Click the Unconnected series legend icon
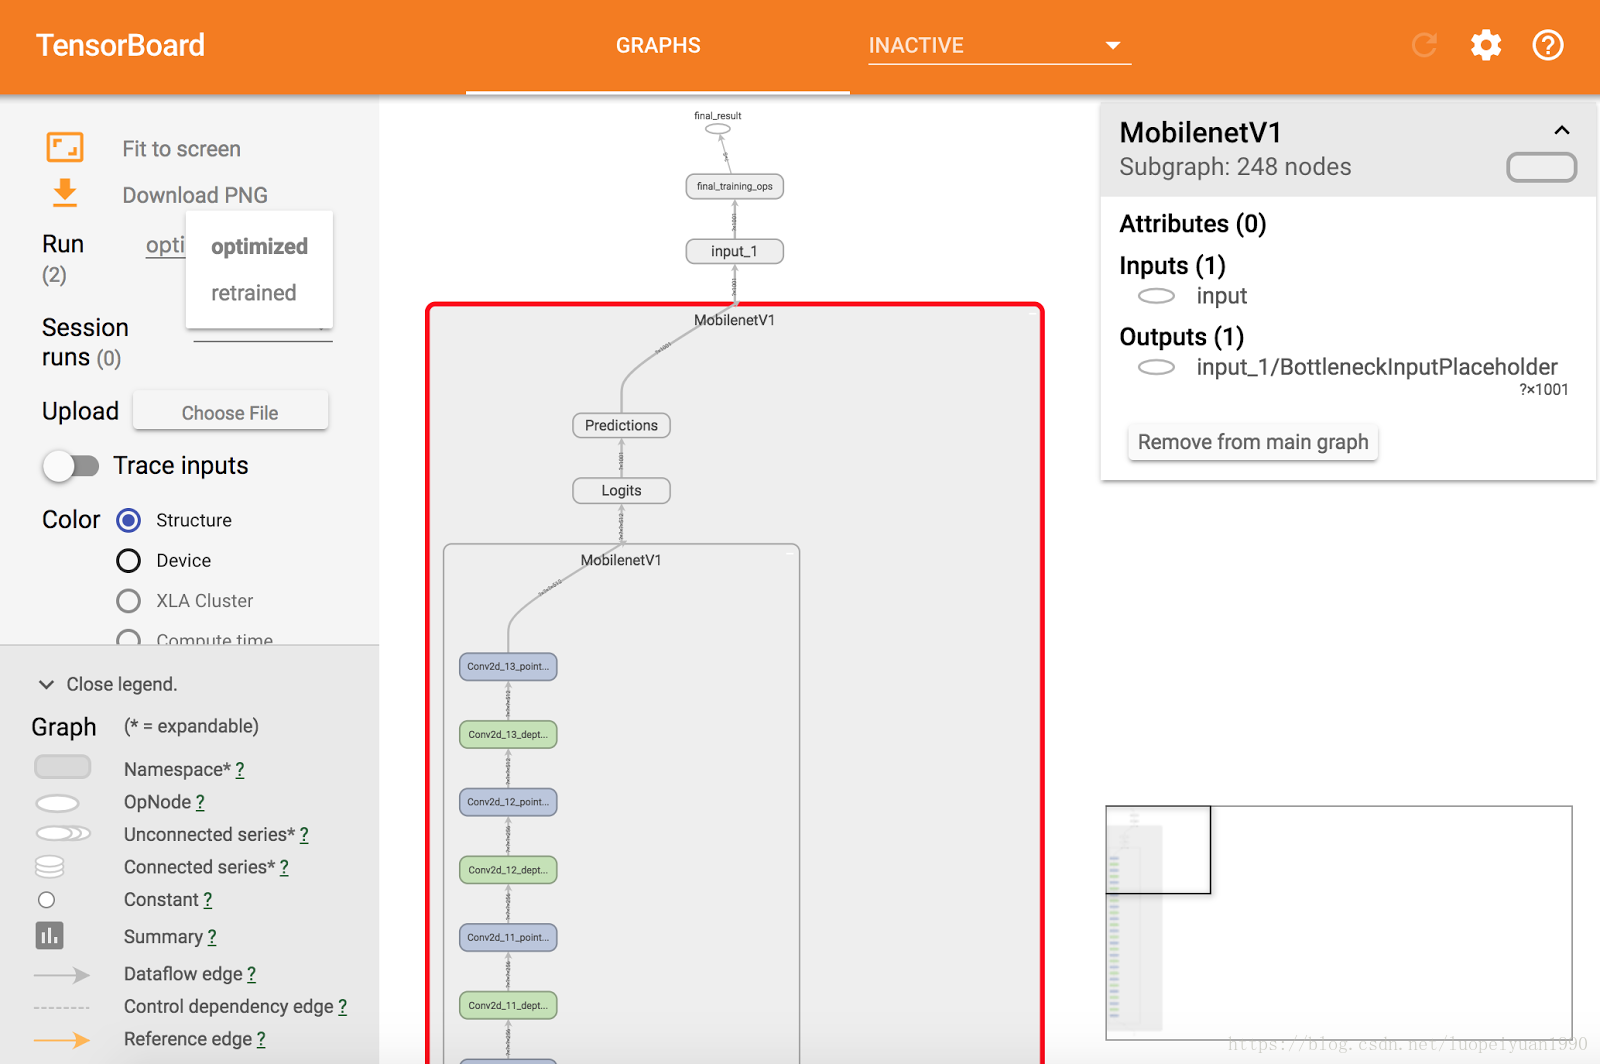Image resolution: width=1600 pixels, height=1064 pixels. point(62,834)
